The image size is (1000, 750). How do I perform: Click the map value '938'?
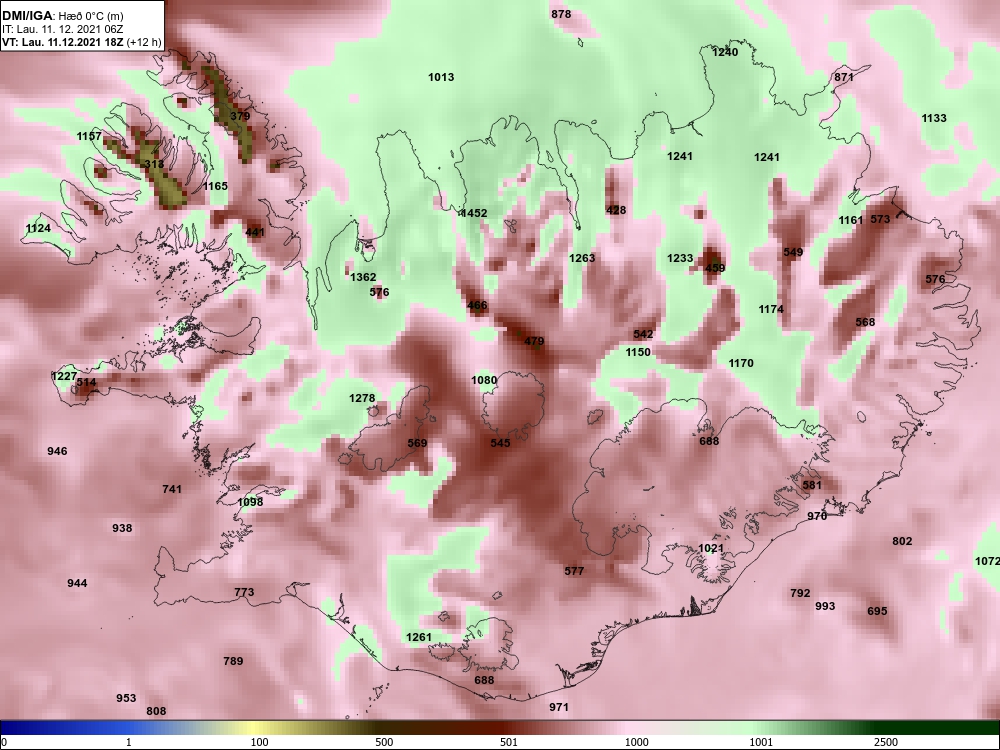coord(122,529)
